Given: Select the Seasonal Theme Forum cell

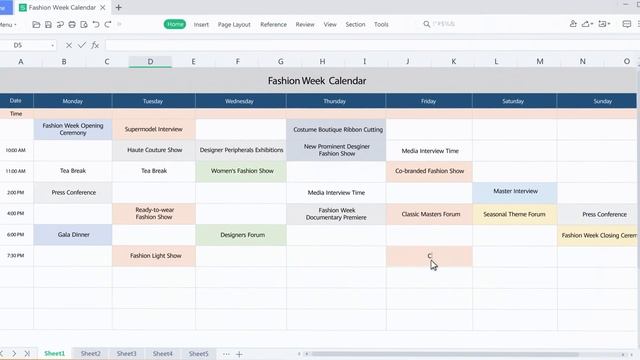Looking at the screenshot, I should click(515, 214).
